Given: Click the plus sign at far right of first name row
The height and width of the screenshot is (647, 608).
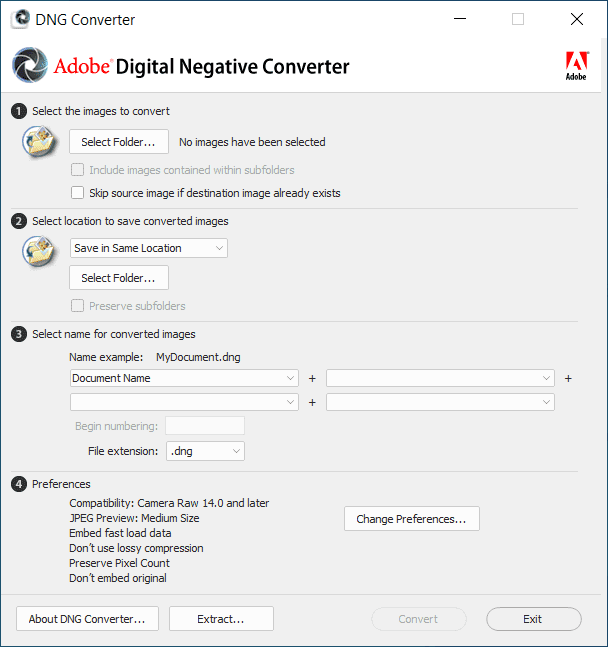Looking at the screenshot, I should coord(568,378).
